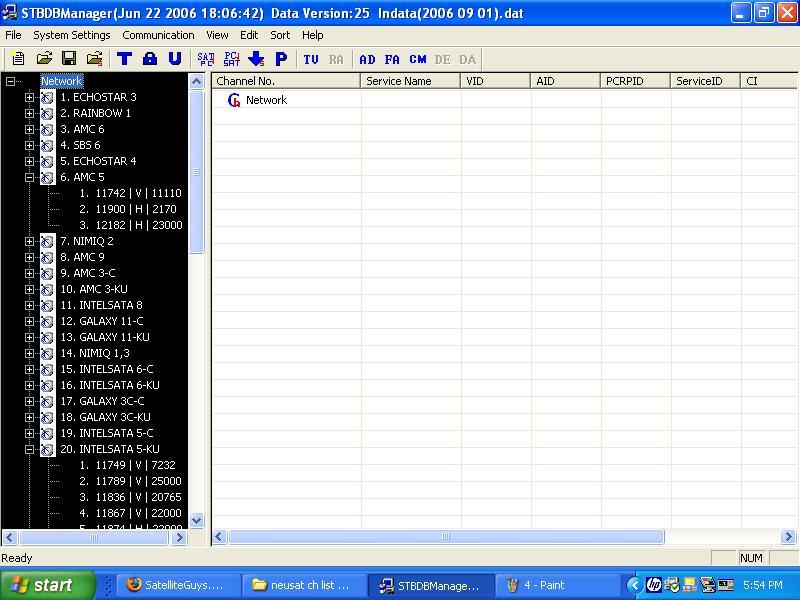The width and height of the screenshot is (800, 600).
Task: Open the File menu
Action: [x=13, y=35]
